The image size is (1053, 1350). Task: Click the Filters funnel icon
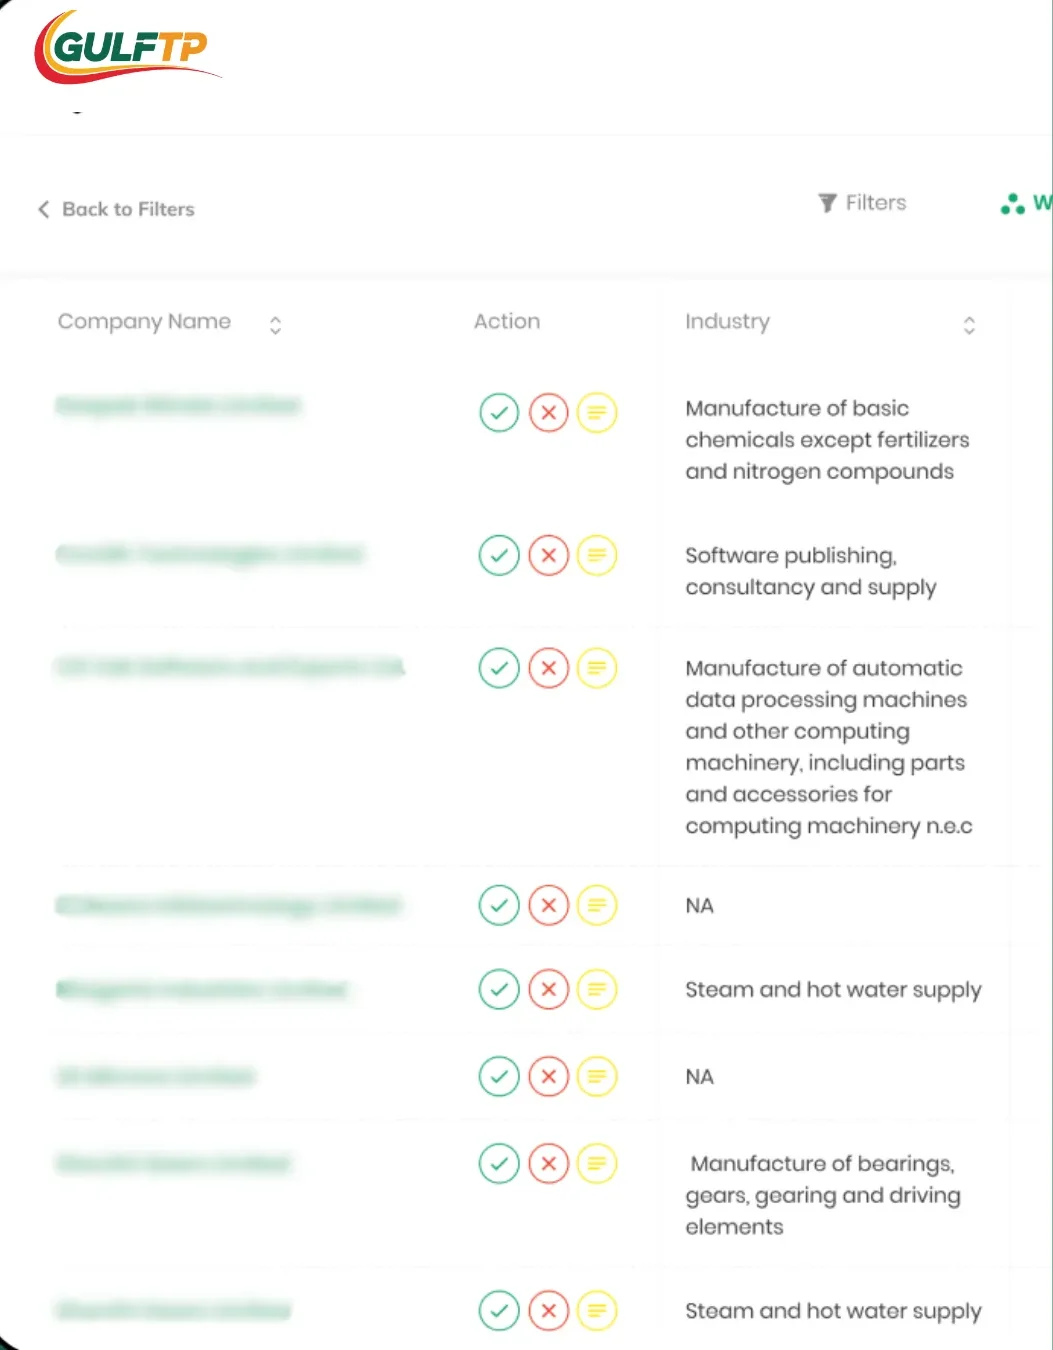(825, 202)
